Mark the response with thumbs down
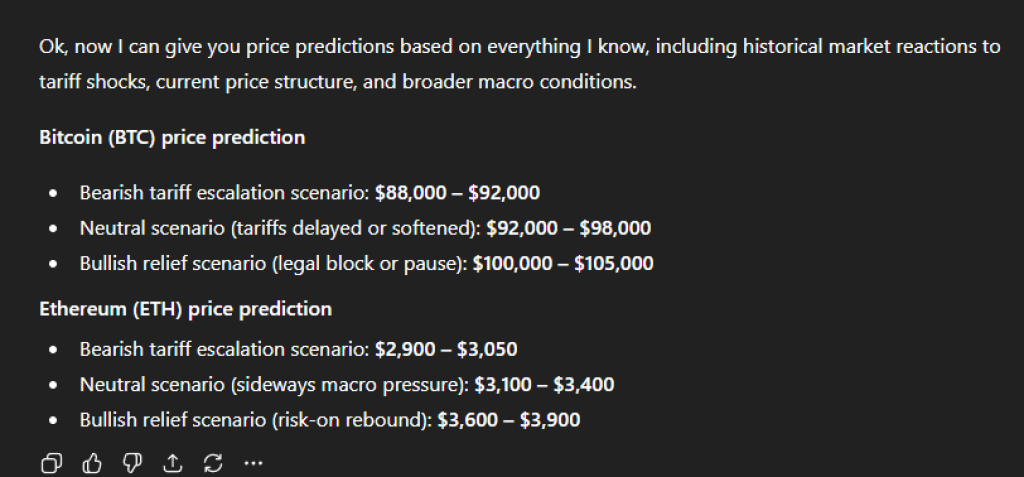The image size is (1024, 477). point(132,463)
